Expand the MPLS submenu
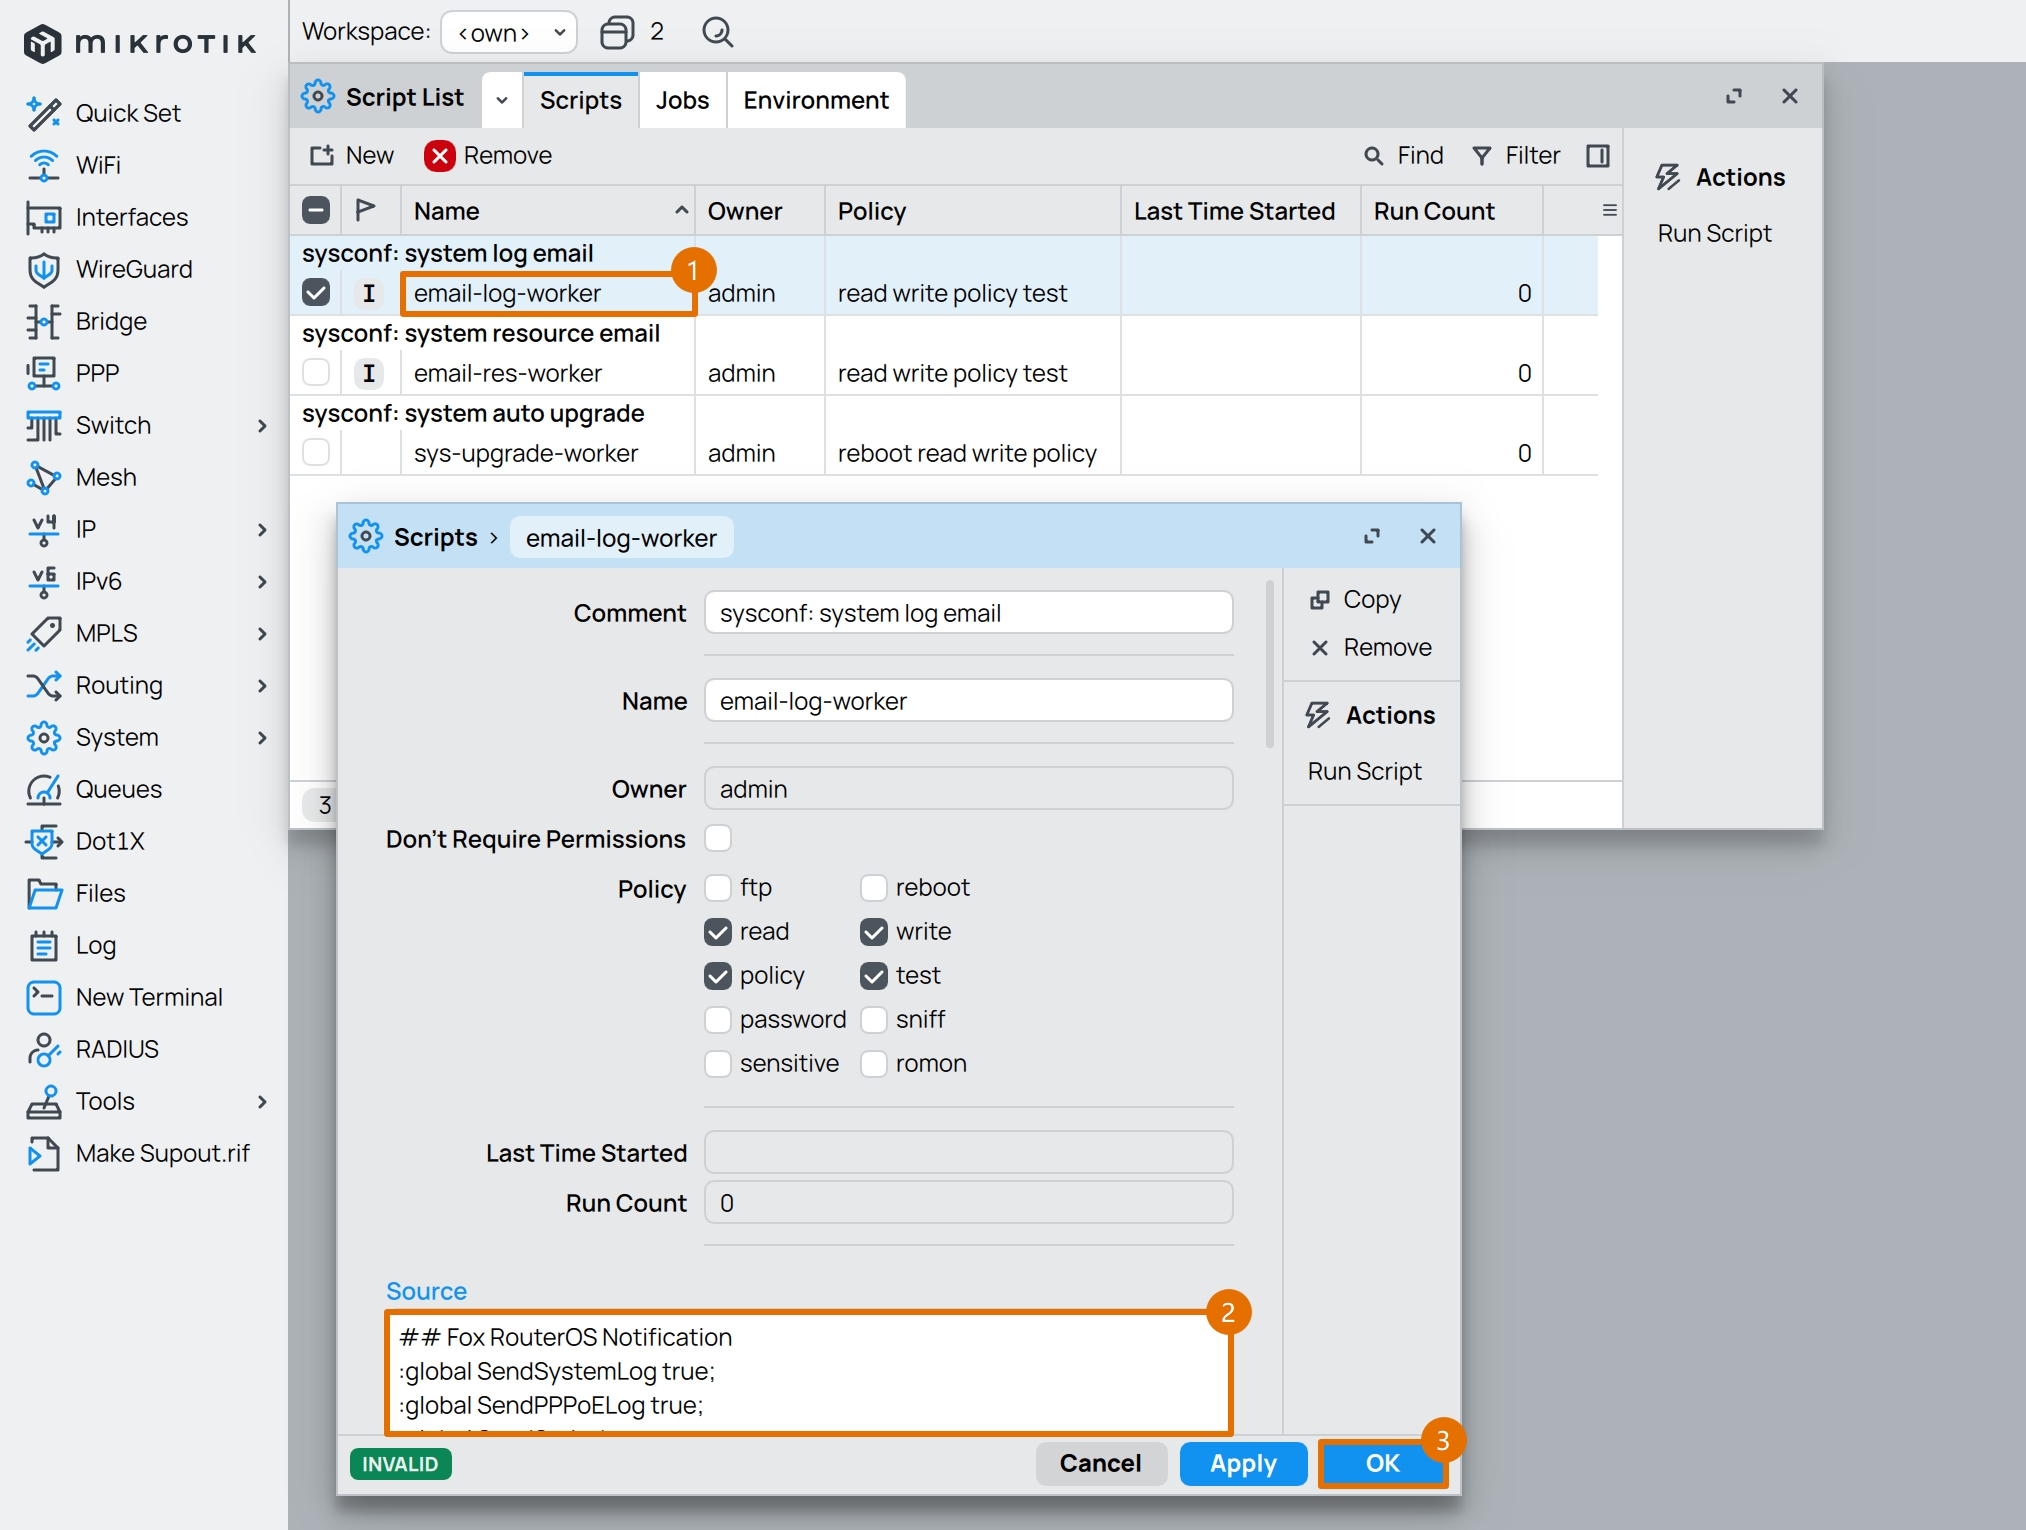The width and height of the screenshot is (2026, 1530). pyautogui.click(x=262, y=633)
